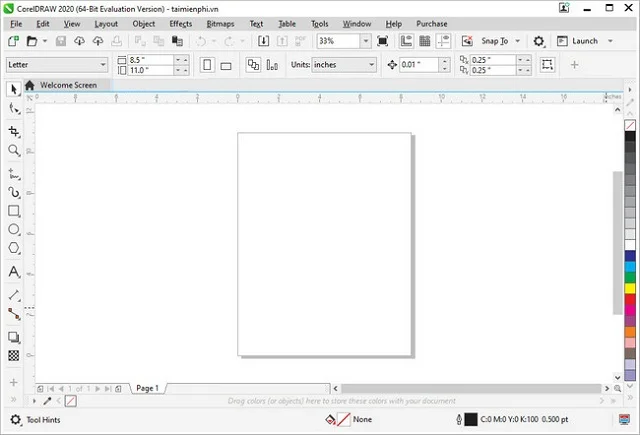Toggle Snap Off button

[x=467, y=41]
